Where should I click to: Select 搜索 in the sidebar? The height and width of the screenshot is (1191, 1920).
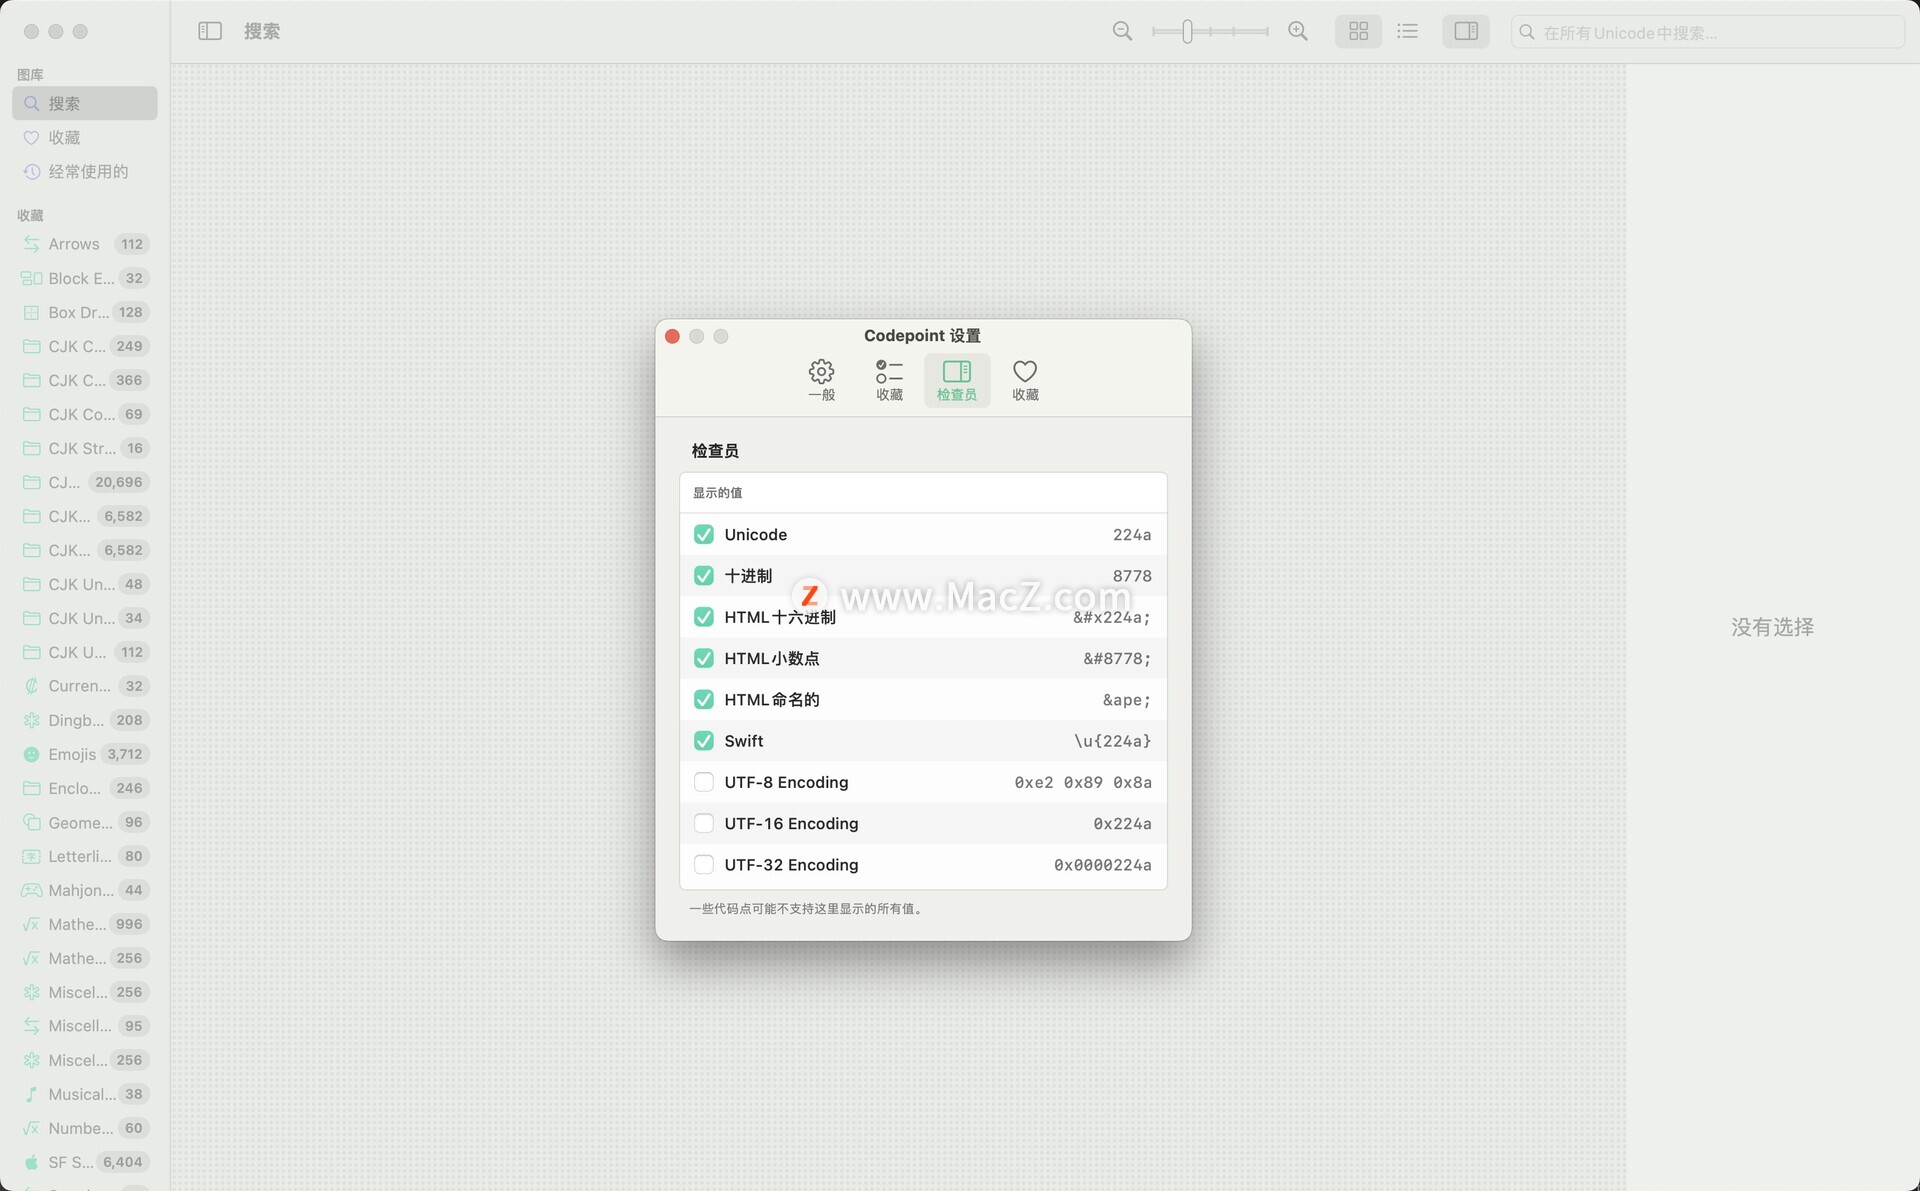click(85, 103)
